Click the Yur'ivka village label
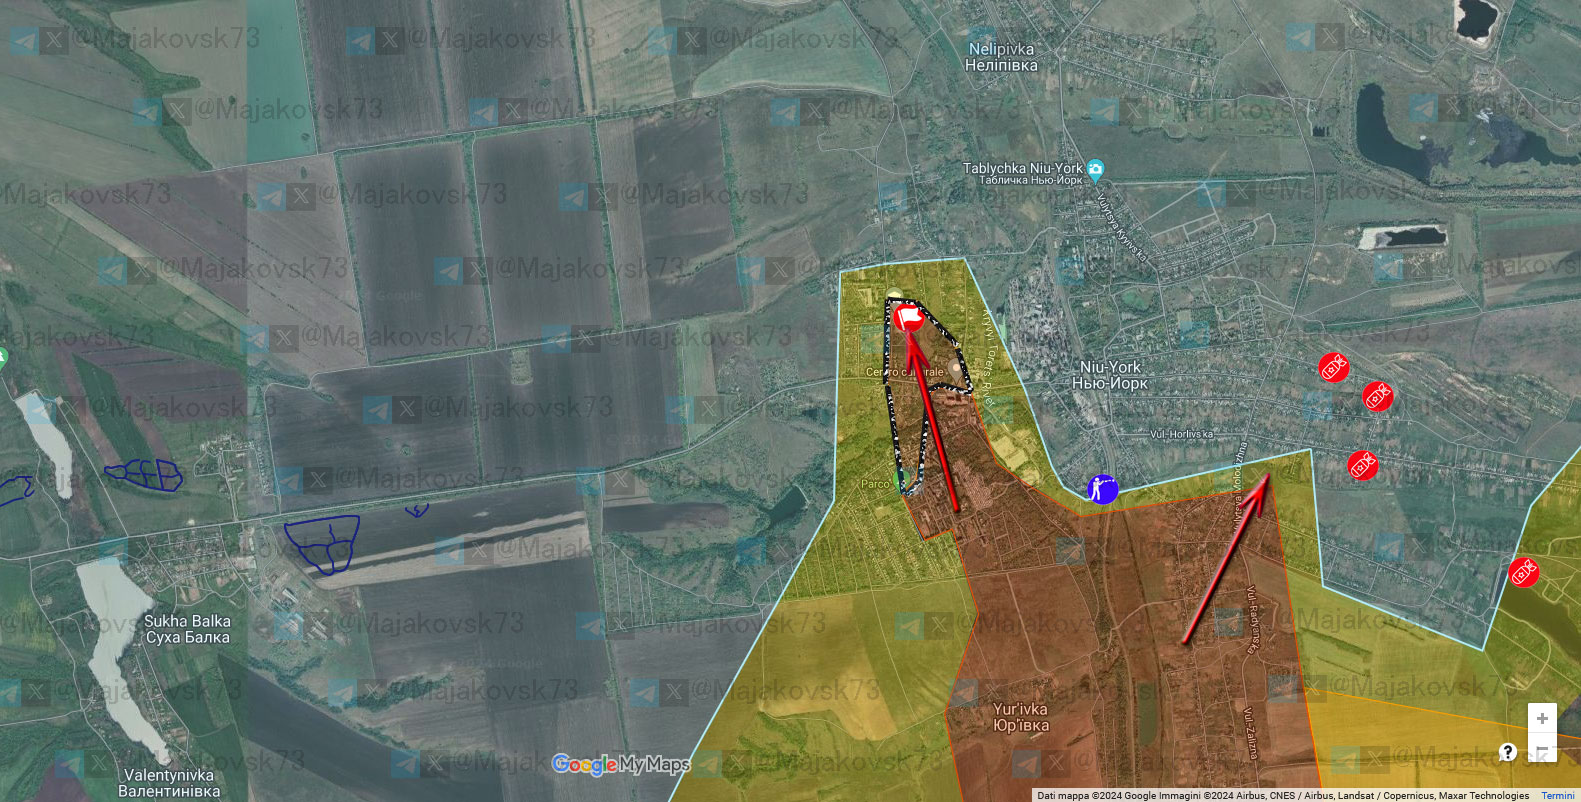The height and width of the screenshot is (802, 1581). point(1021,717)
